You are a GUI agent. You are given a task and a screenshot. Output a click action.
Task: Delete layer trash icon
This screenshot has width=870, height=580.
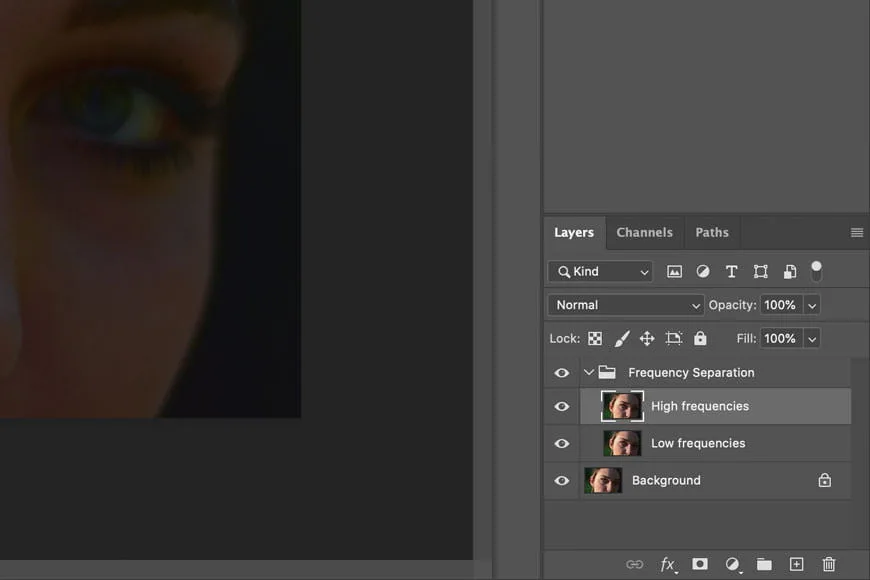[829, 564]
